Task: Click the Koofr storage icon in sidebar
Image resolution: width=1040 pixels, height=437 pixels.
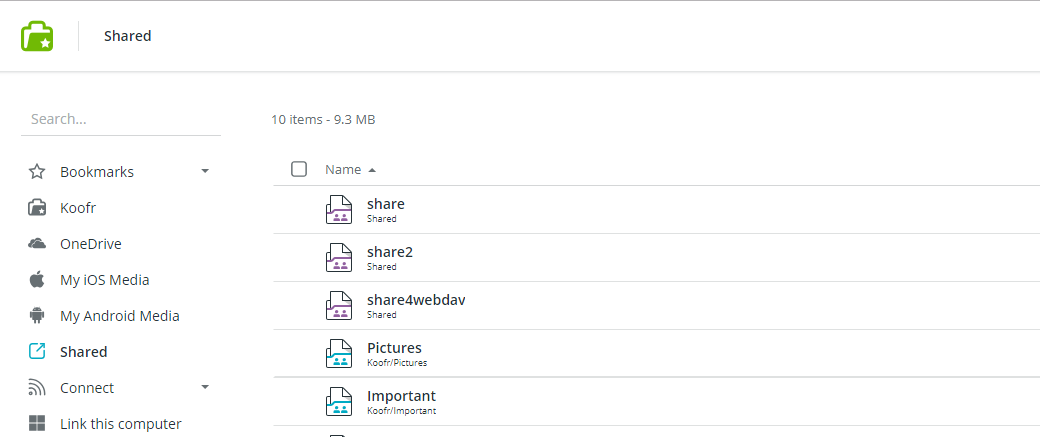Action: 37,208
